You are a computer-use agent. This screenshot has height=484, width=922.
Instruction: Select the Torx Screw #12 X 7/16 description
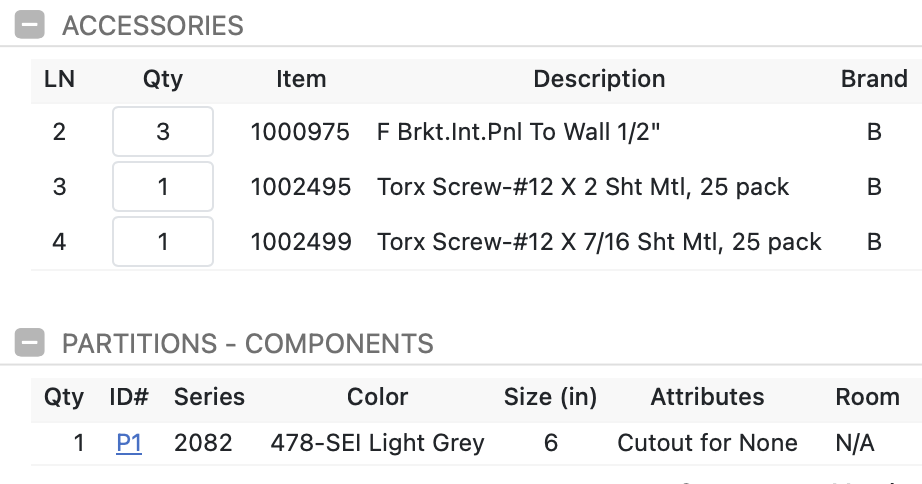tap(599, 241)
